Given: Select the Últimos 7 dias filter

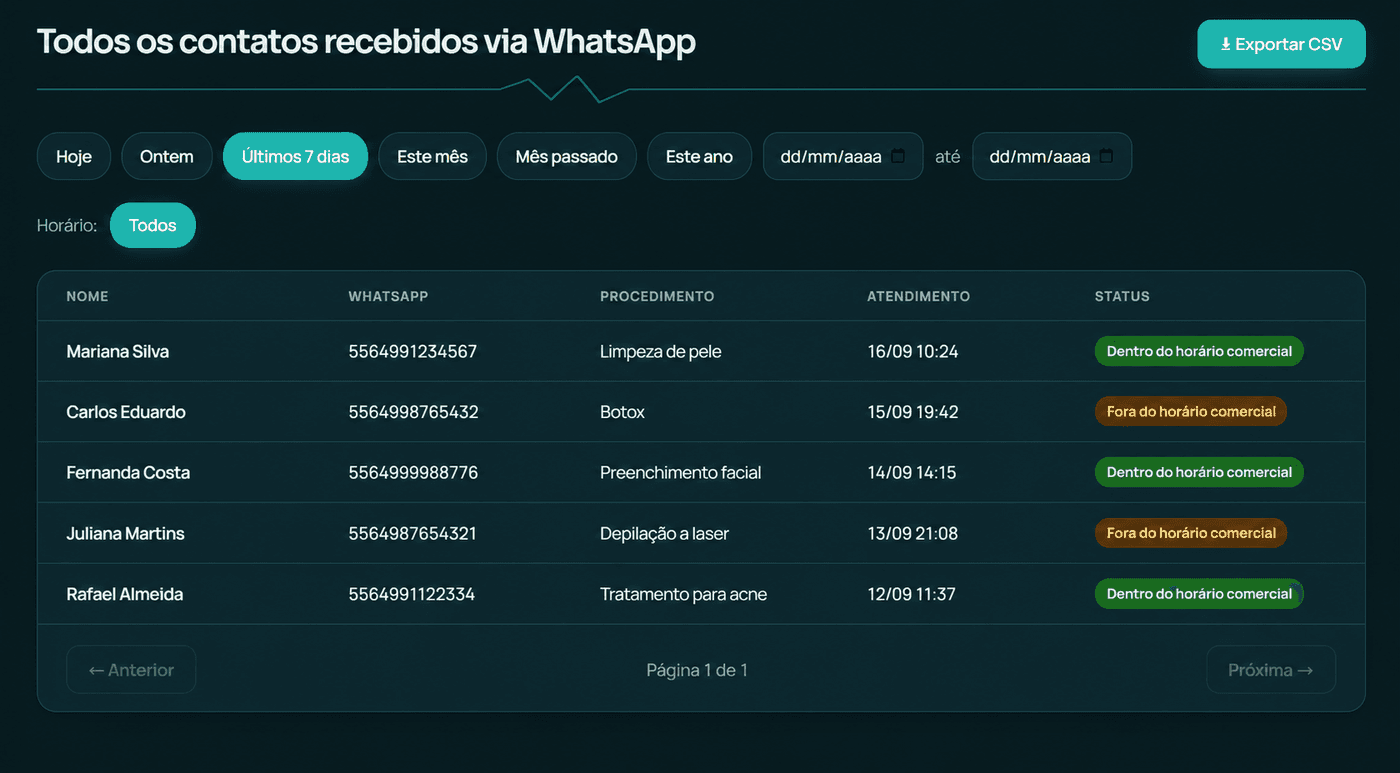Looking at the screenshot, I should (296, 156).
